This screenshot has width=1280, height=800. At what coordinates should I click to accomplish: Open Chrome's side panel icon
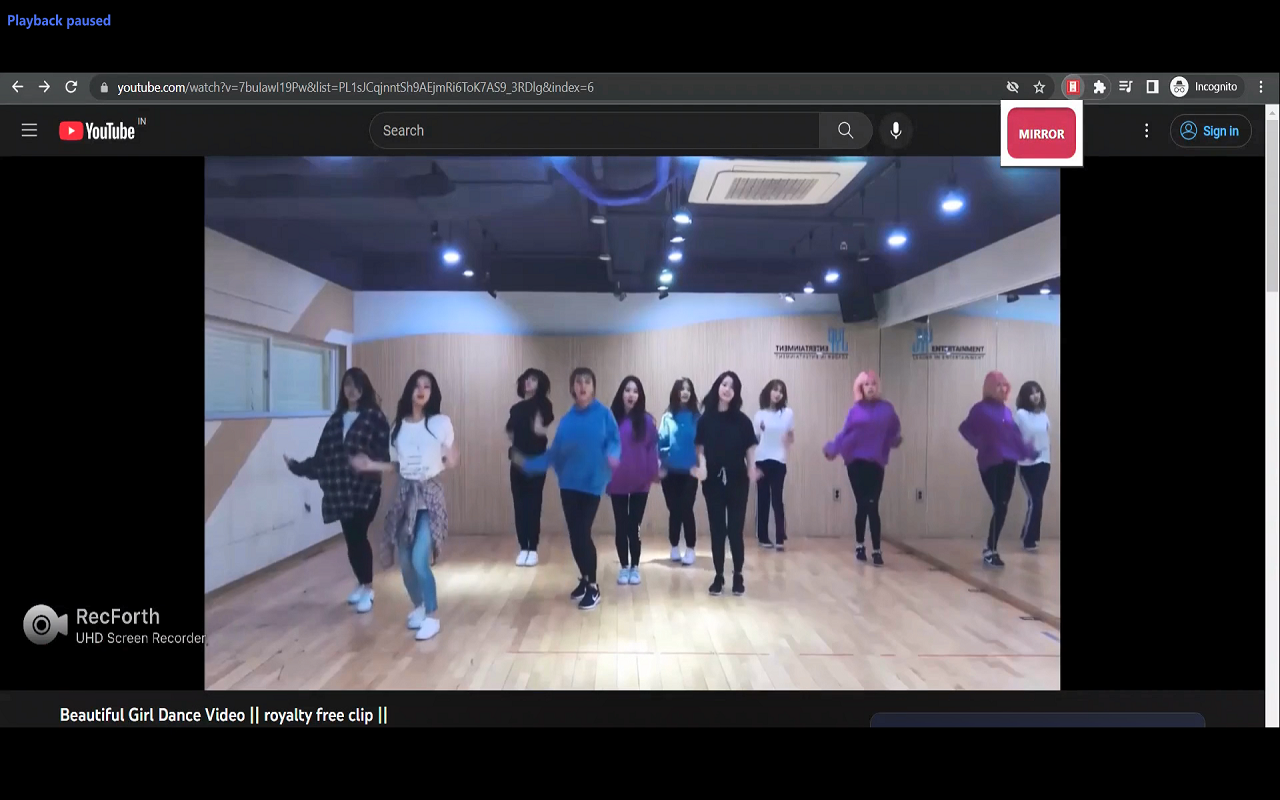point(1151,86)
